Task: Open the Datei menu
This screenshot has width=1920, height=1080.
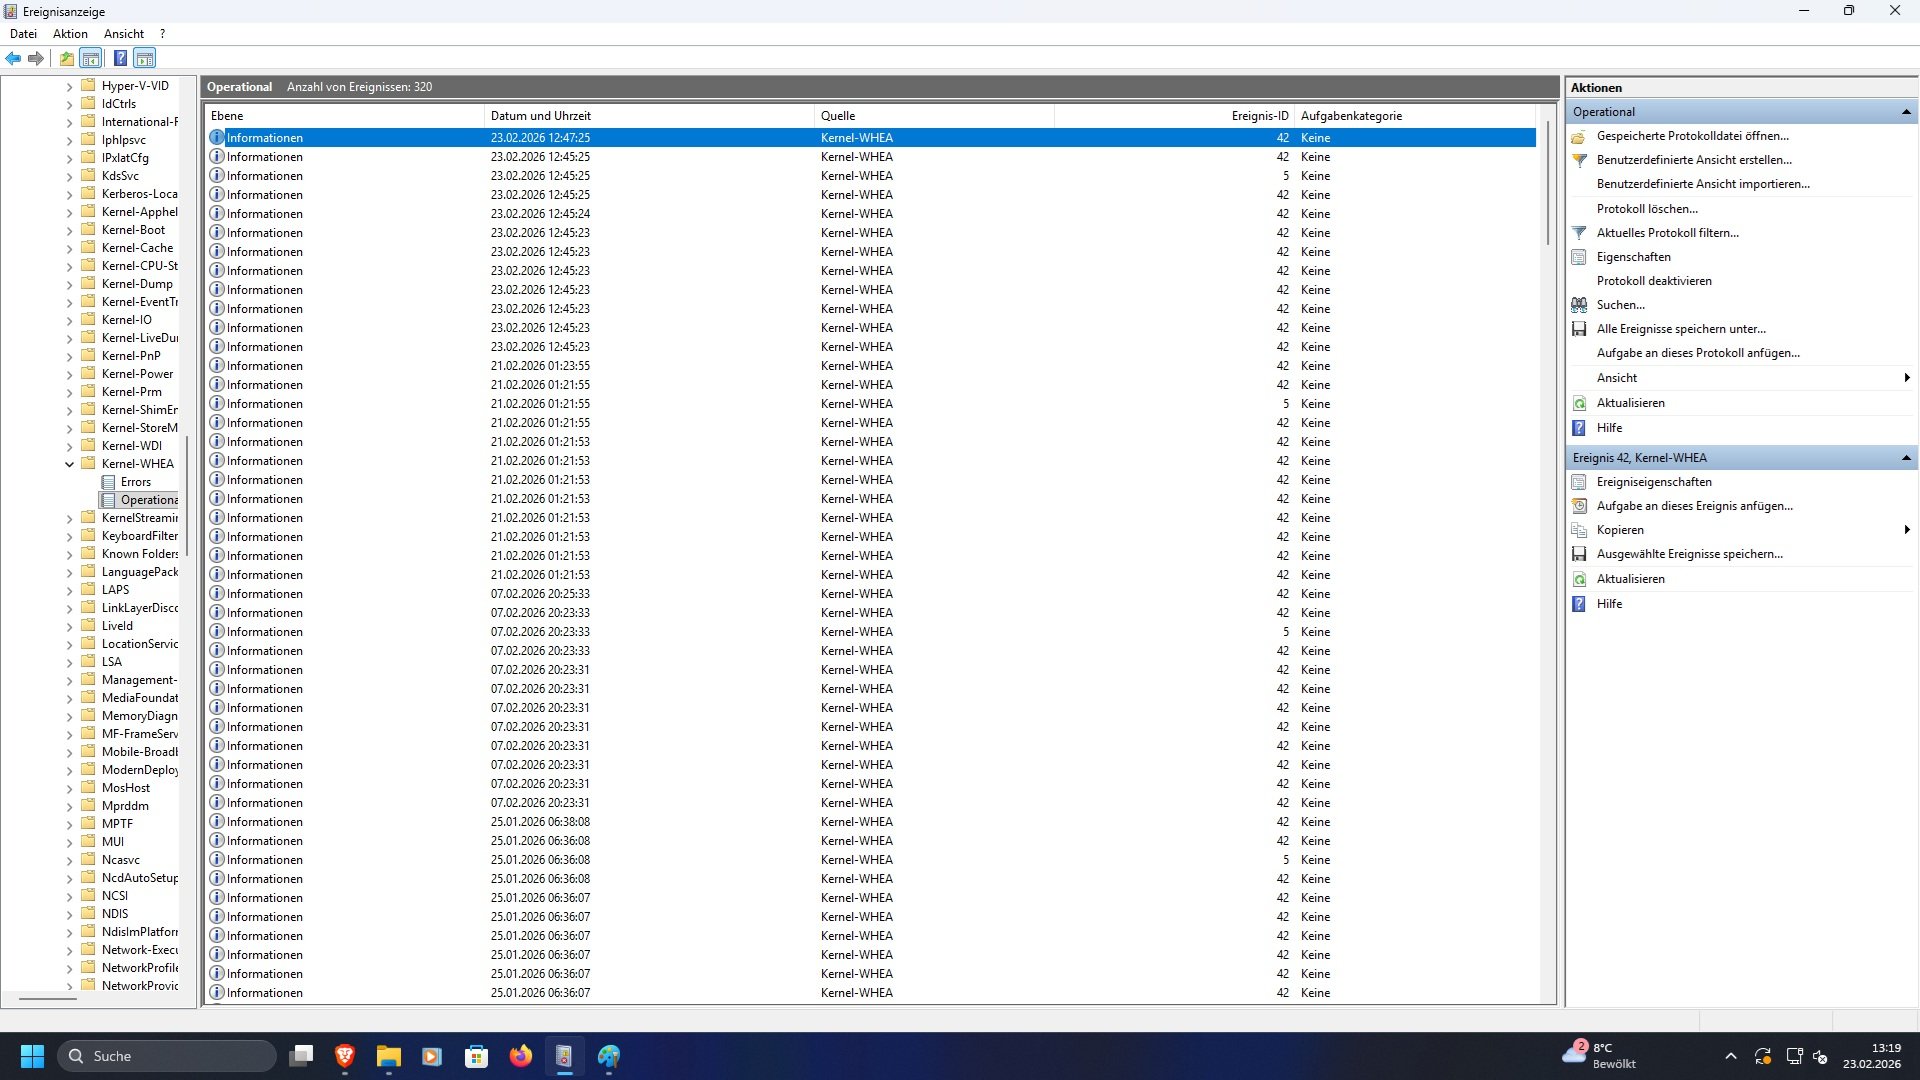Action: click(x=23, y=34)
